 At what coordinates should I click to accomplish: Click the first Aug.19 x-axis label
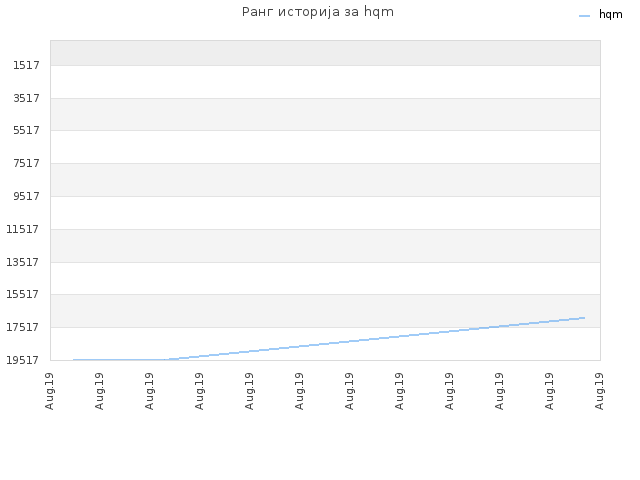49,391
